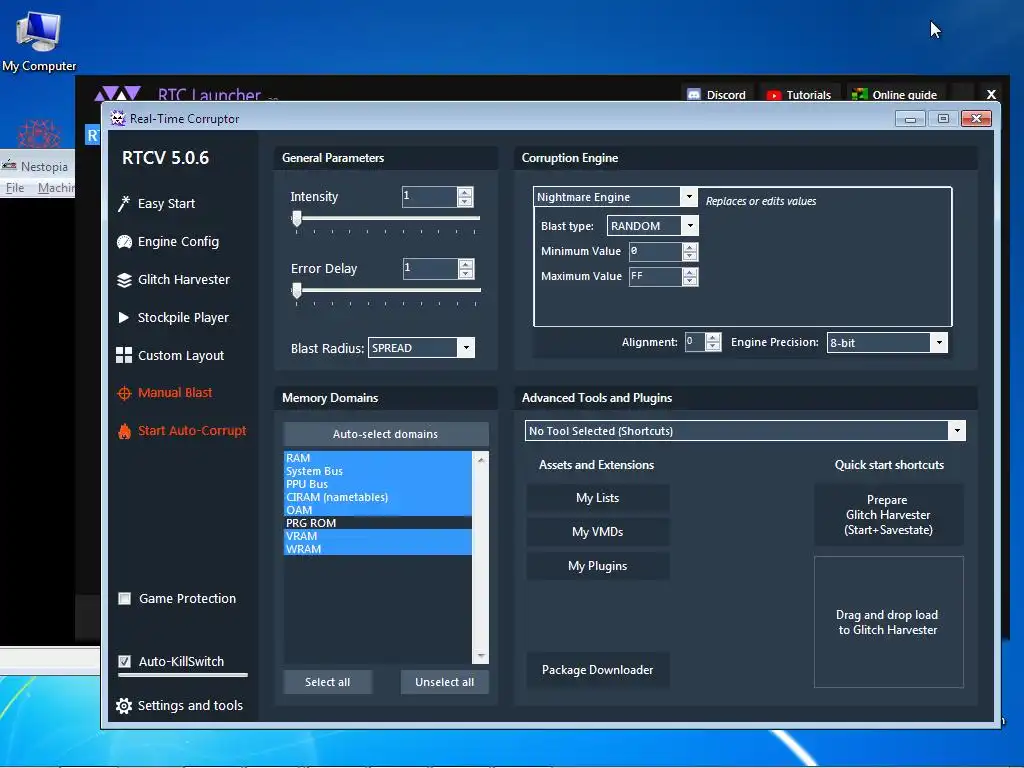Open the No Tool Selected dropdown

(957, 430)
